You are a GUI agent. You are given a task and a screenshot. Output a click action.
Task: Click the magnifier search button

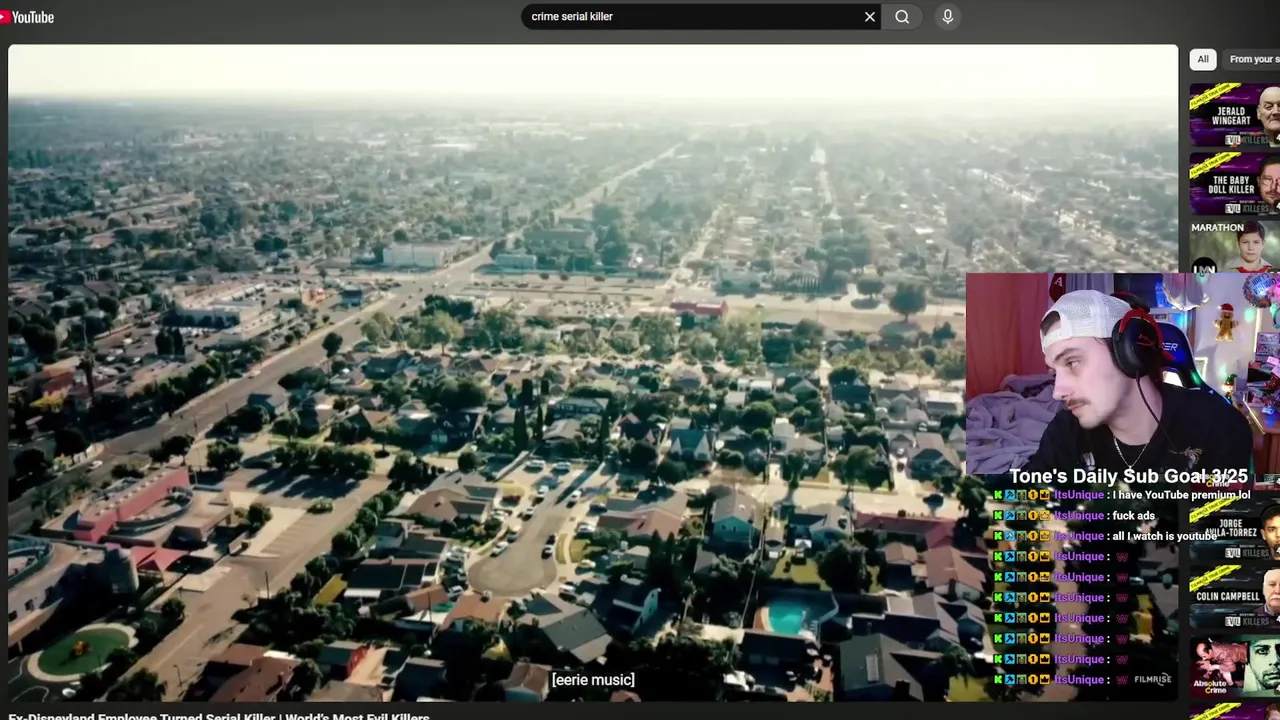pyautogui.click(x=902, y=16)
